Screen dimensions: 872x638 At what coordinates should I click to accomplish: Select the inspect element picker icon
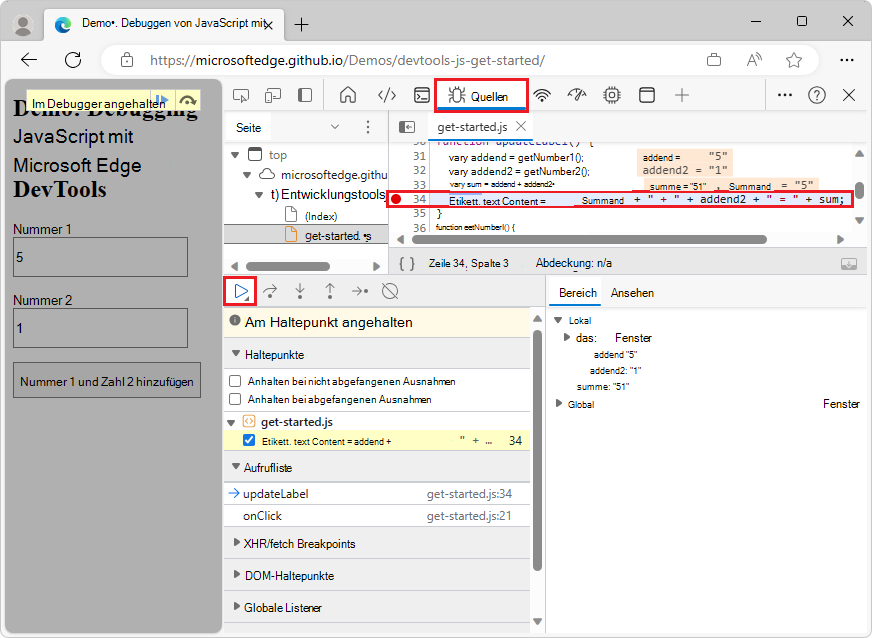click(x=240, y=94)
